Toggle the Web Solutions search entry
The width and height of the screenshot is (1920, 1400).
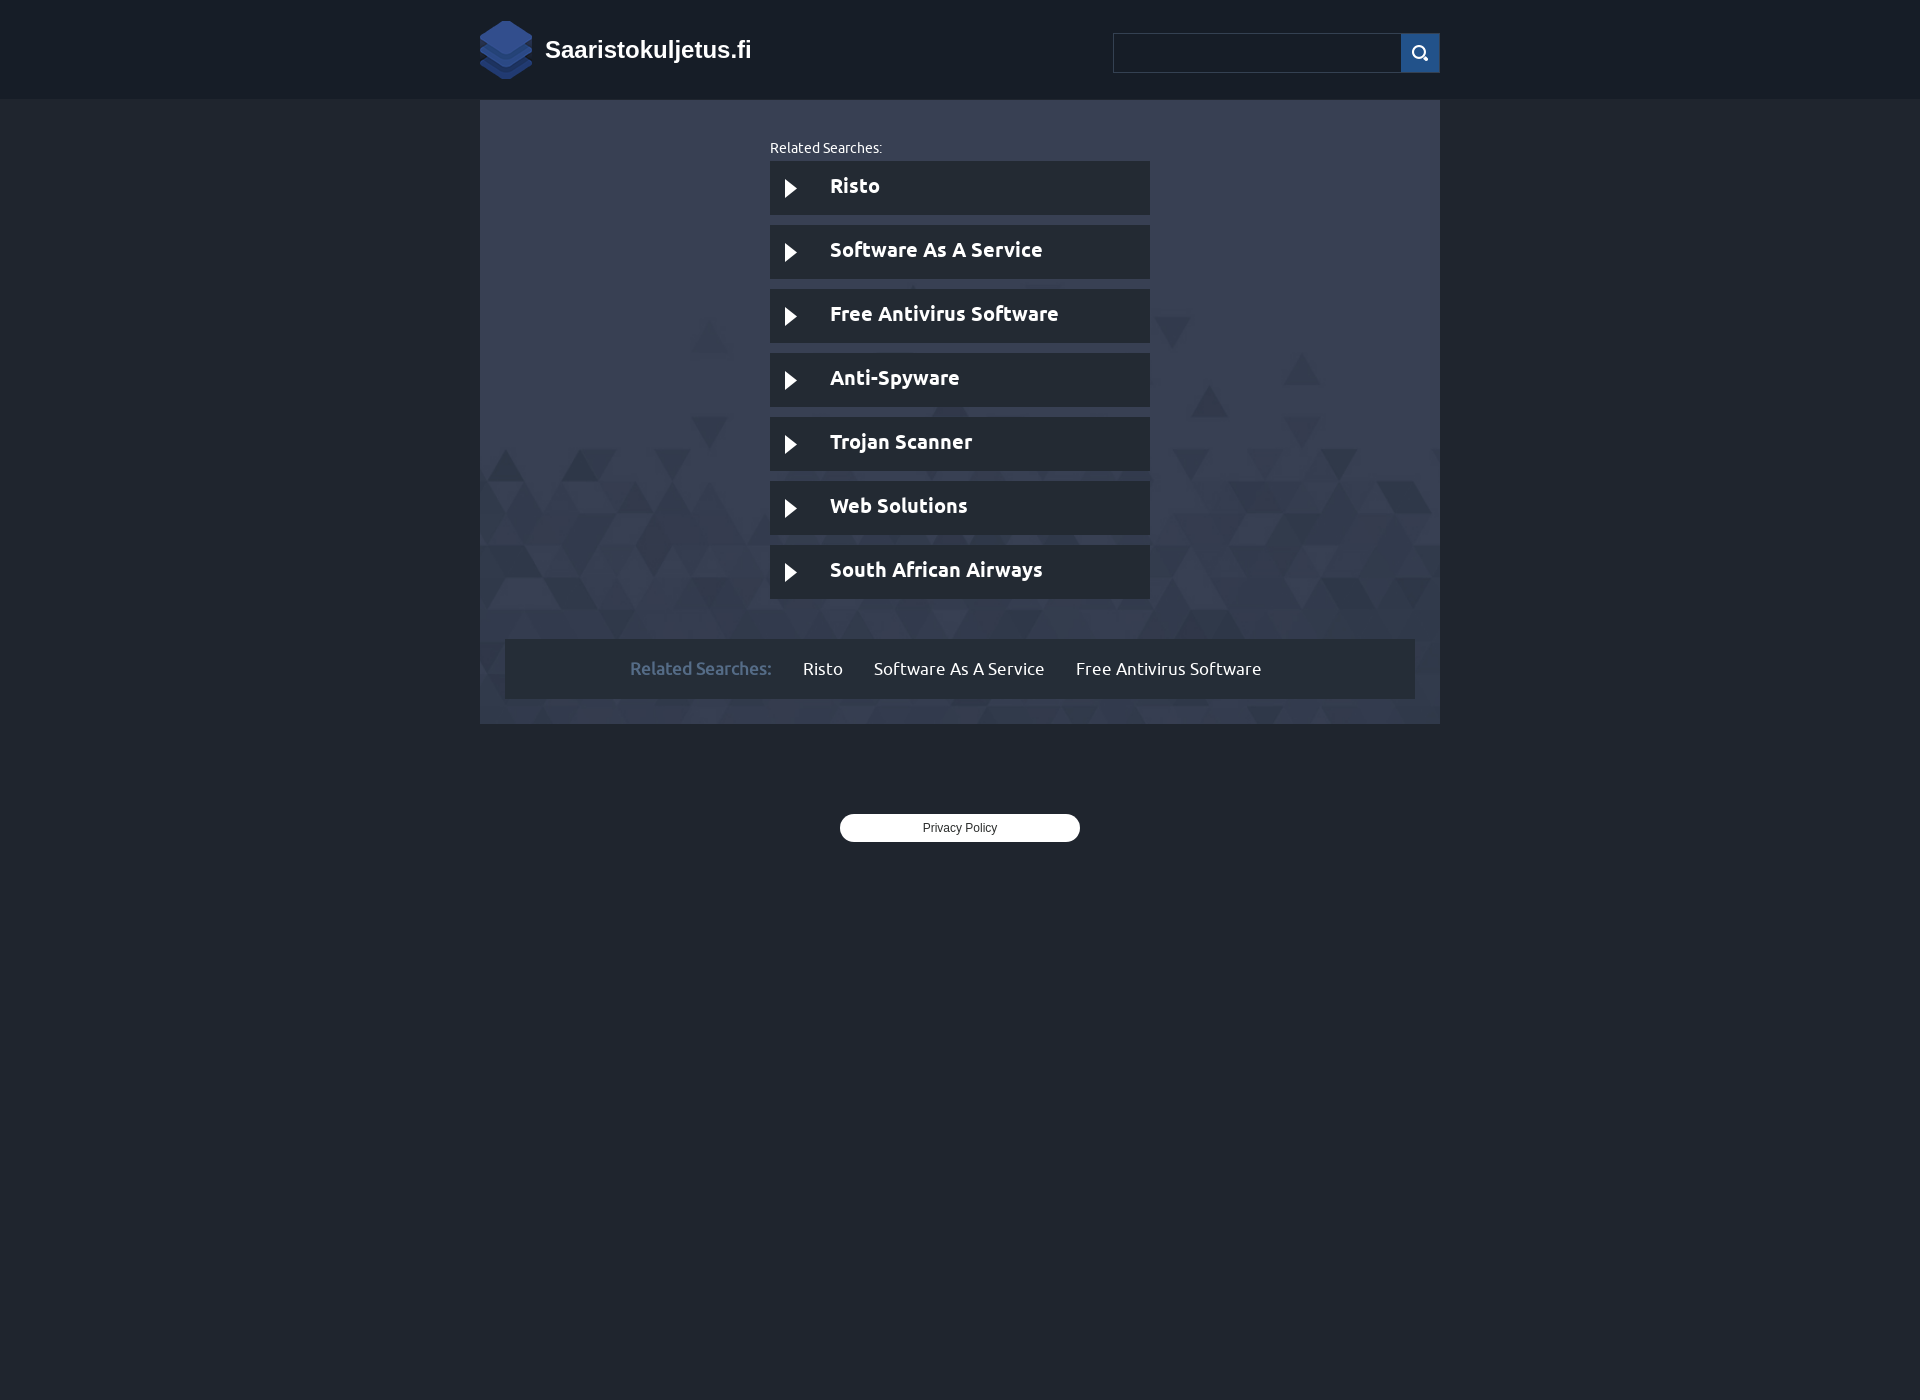pos(959,507)
